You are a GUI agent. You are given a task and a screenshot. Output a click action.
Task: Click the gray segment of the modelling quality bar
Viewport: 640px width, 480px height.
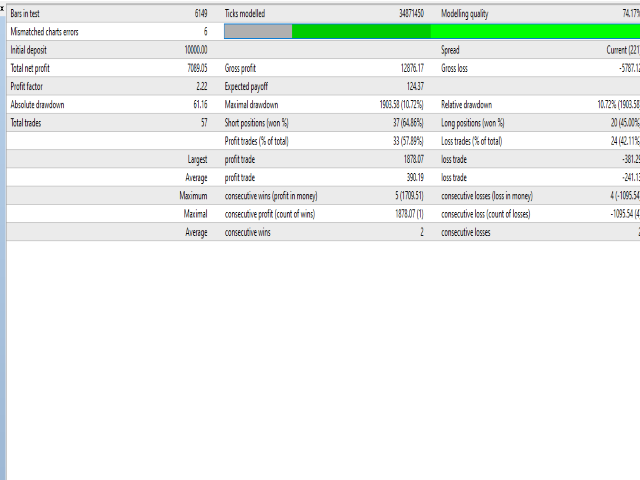click(258, 32)
